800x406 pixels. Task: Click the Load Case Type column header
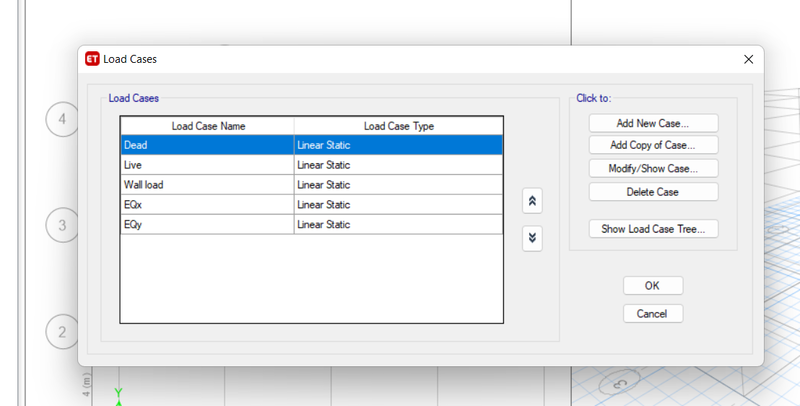pos(398,126)
